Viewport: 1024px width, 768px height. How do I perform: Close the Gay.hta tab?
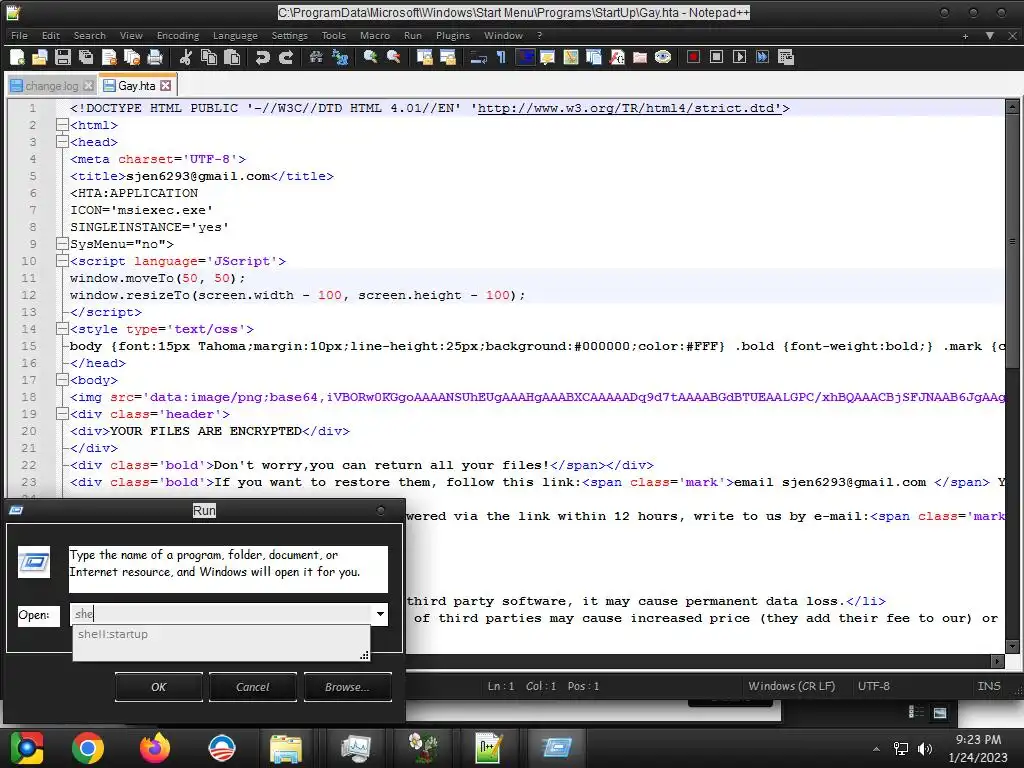click(x=166, y=86)
